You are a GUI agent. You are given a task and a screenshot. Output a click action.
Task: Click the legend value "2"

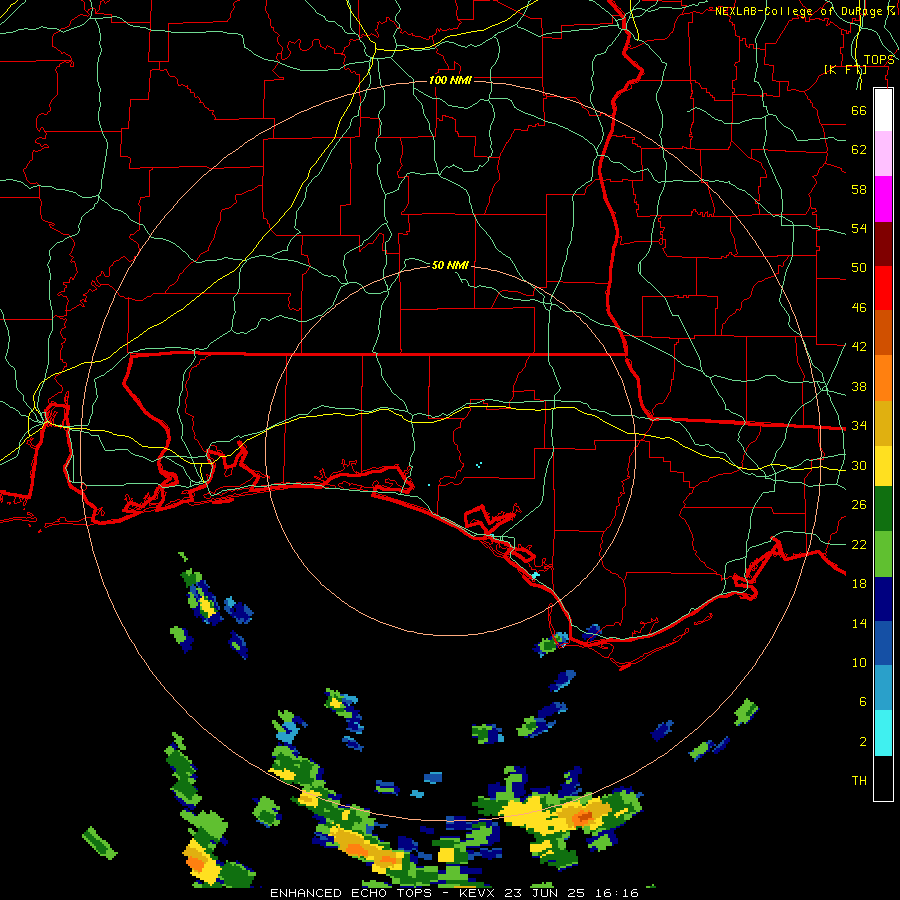pos(863,742)
